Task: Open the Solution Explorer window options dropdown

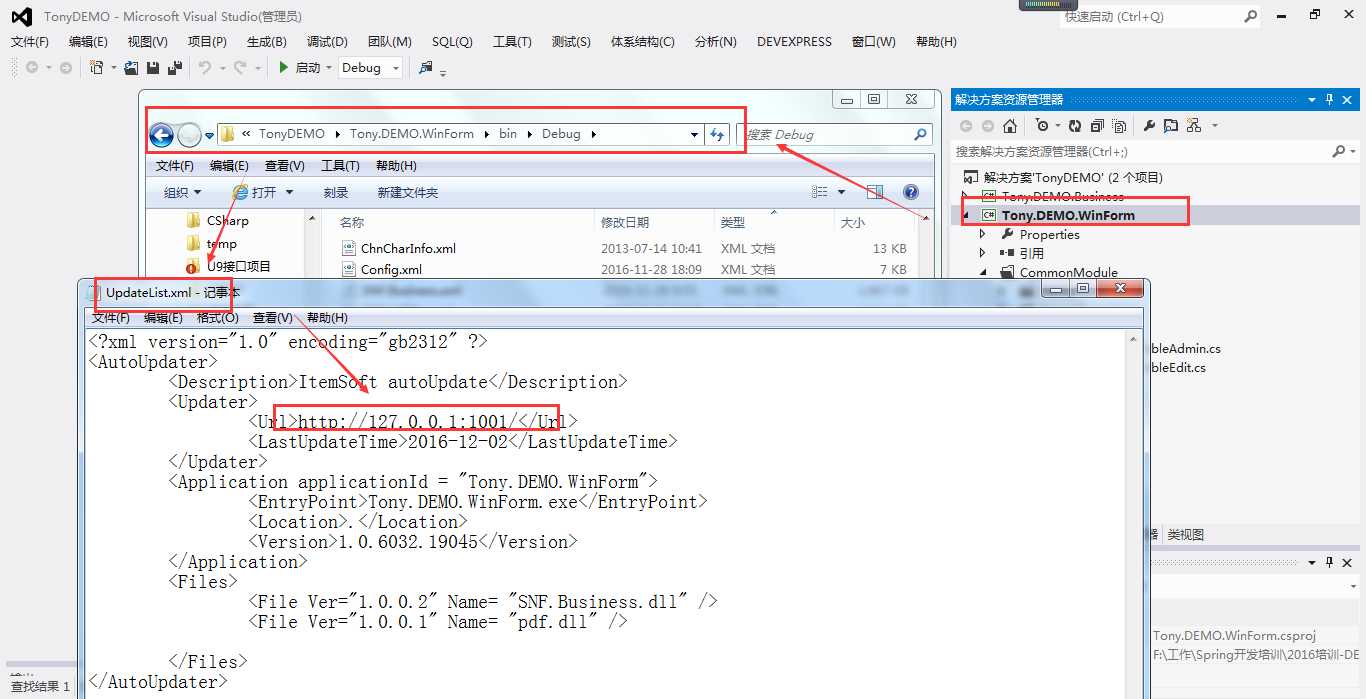Action: click(x=1312, y=99)
